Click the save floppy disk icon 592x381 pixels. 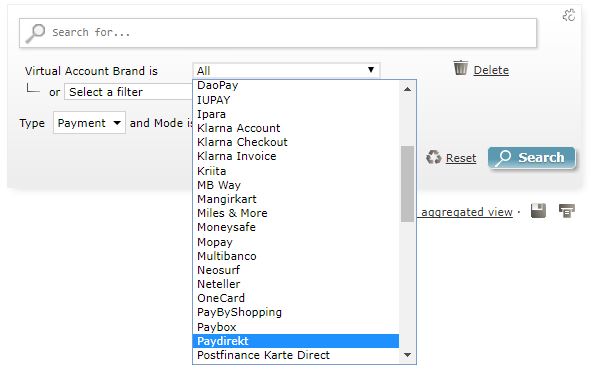tap(538, 211)
